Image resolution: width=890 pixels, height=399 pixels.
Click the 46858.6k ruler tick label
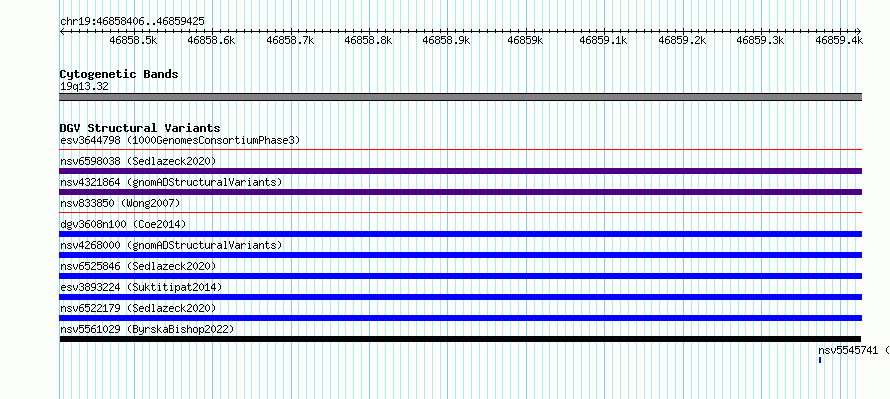212,40
